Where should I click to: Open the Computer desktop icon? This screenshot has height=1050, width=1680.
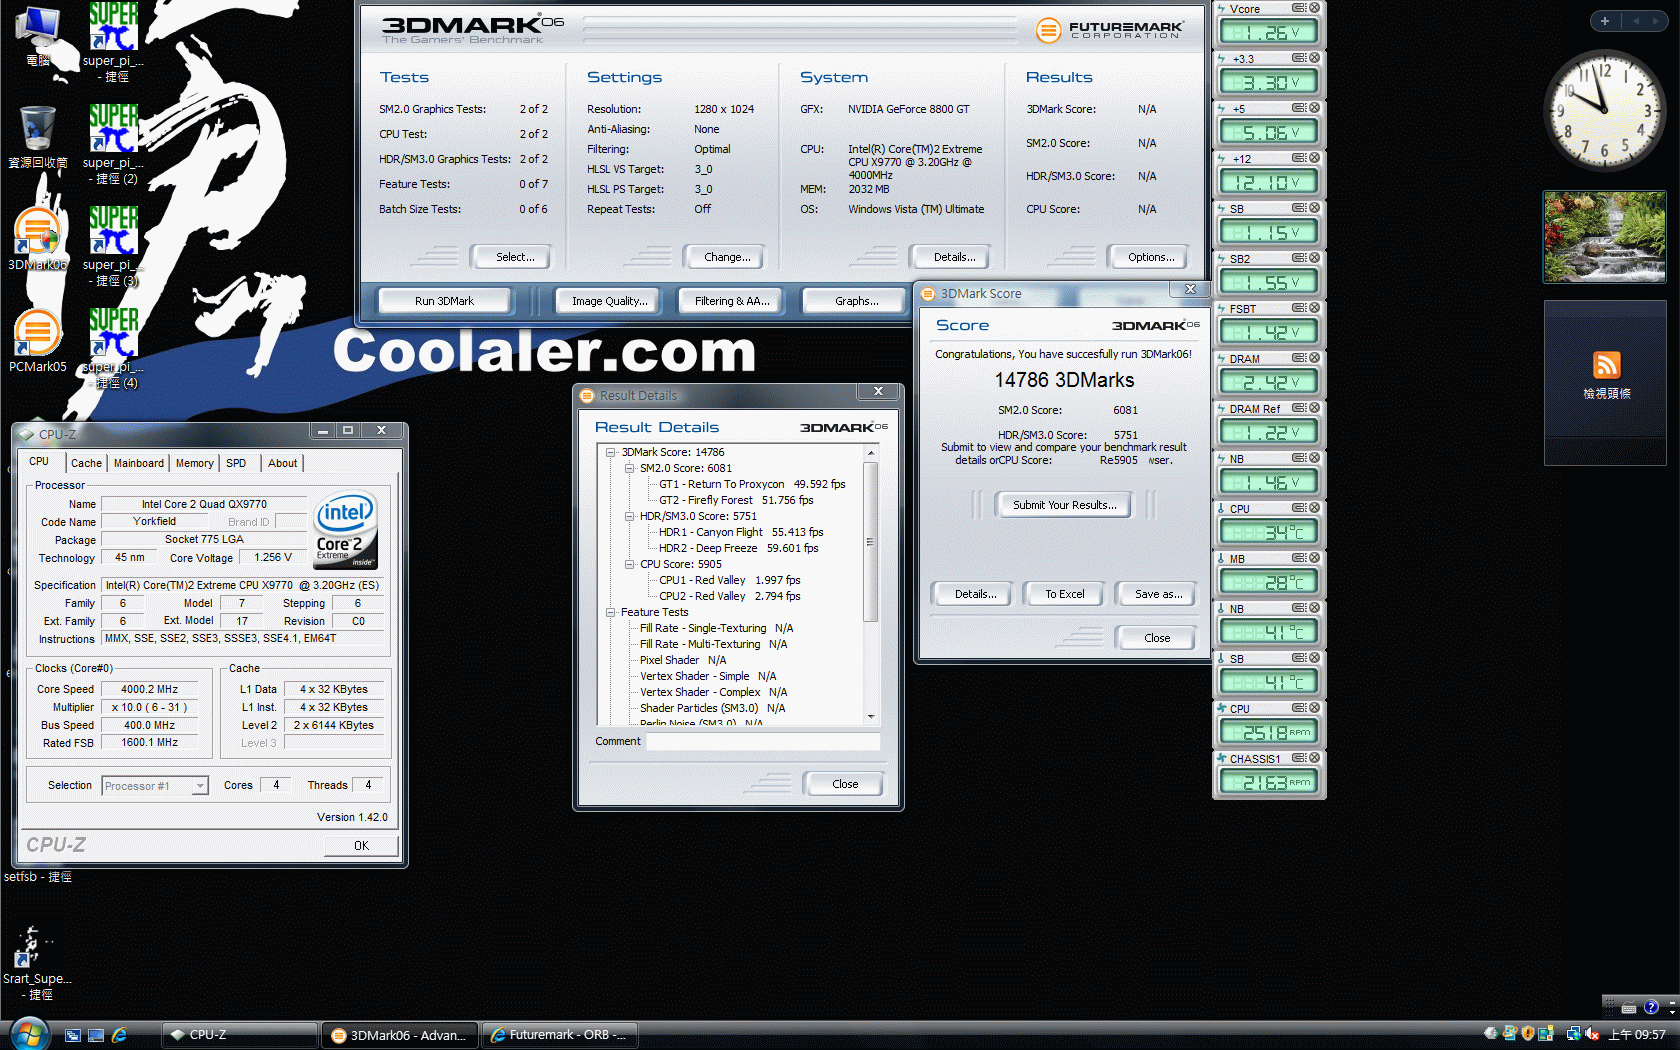click(37, 35)
